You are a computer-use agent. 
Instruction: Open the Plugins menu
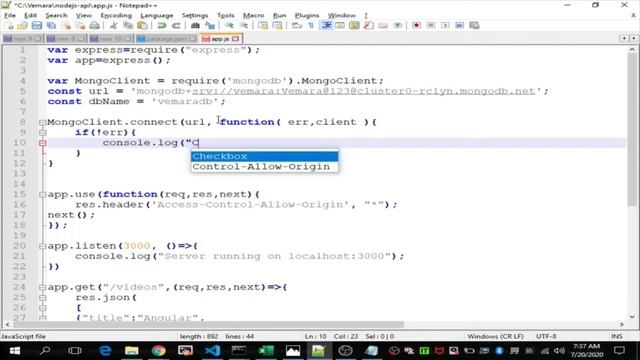click(x=307, y=15)
